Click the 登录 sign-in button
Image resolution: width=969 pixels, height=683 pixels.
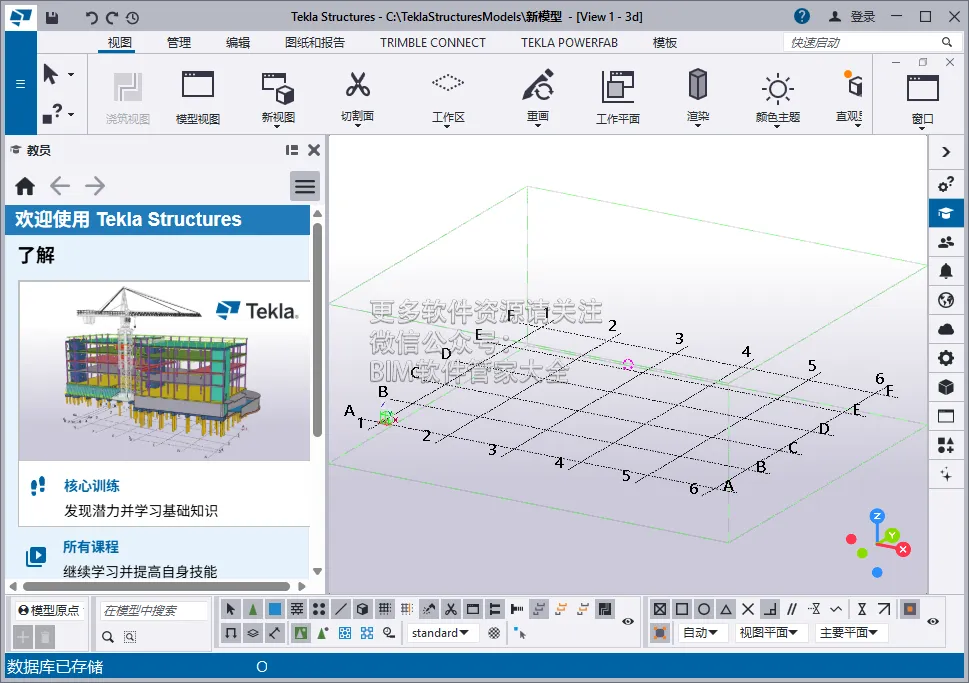pos(852,17)
